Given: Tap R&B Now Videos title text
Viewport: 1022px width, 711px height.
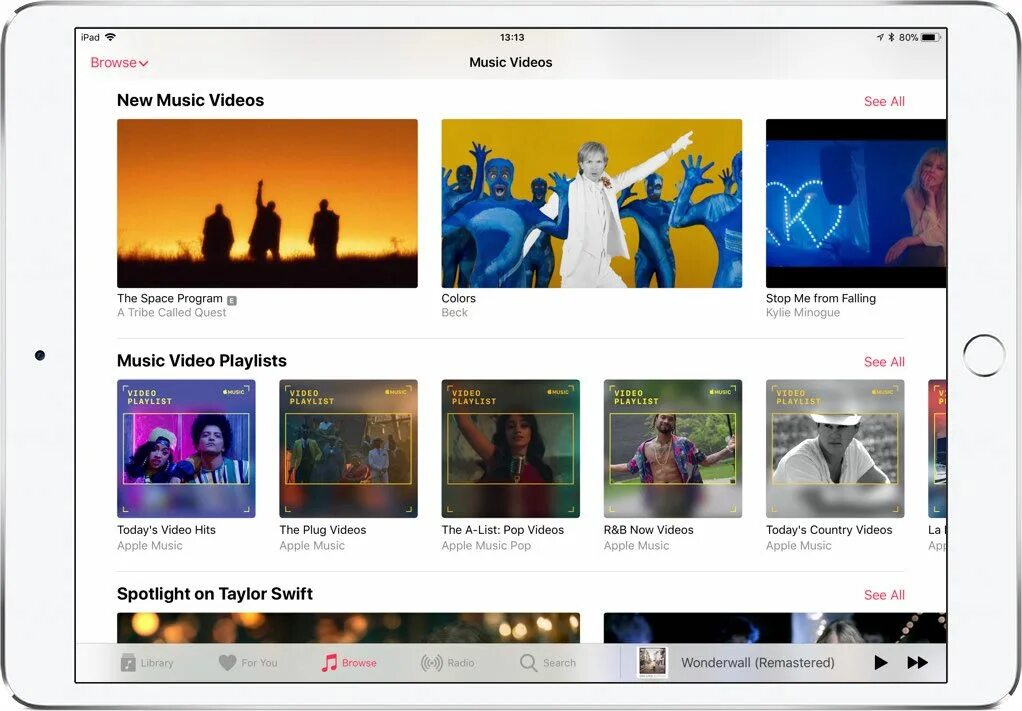Looking at the screenshot, I should (x=649, y=530).
